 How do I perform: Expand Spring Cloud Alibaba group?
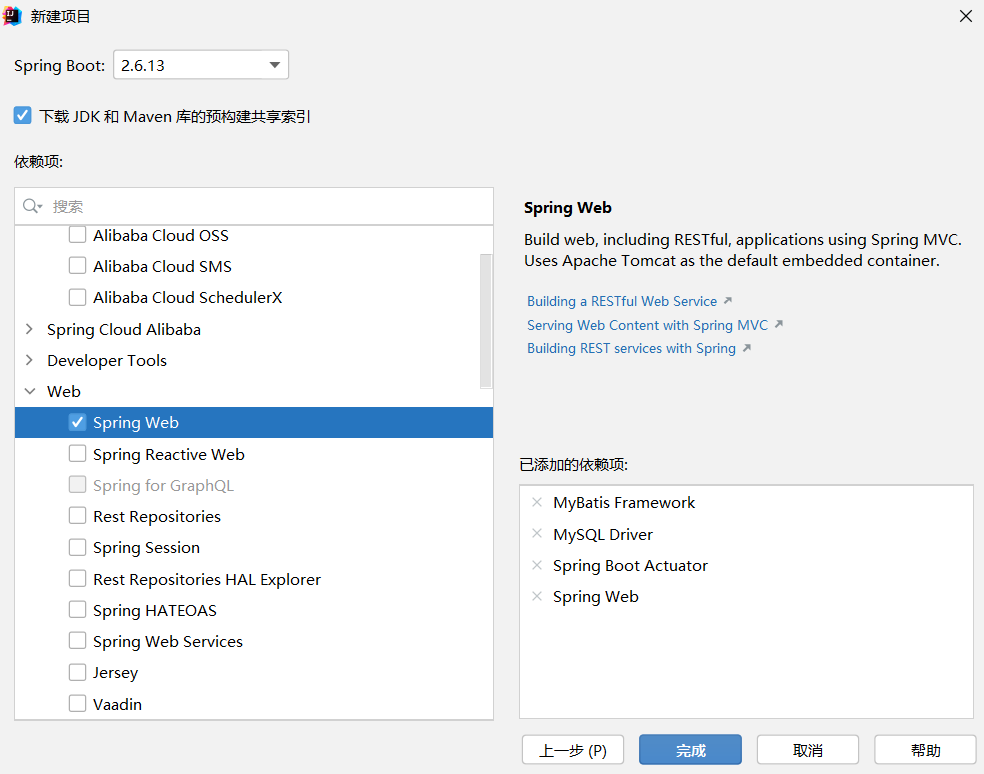pyautogui.click(x=29, y=329)
